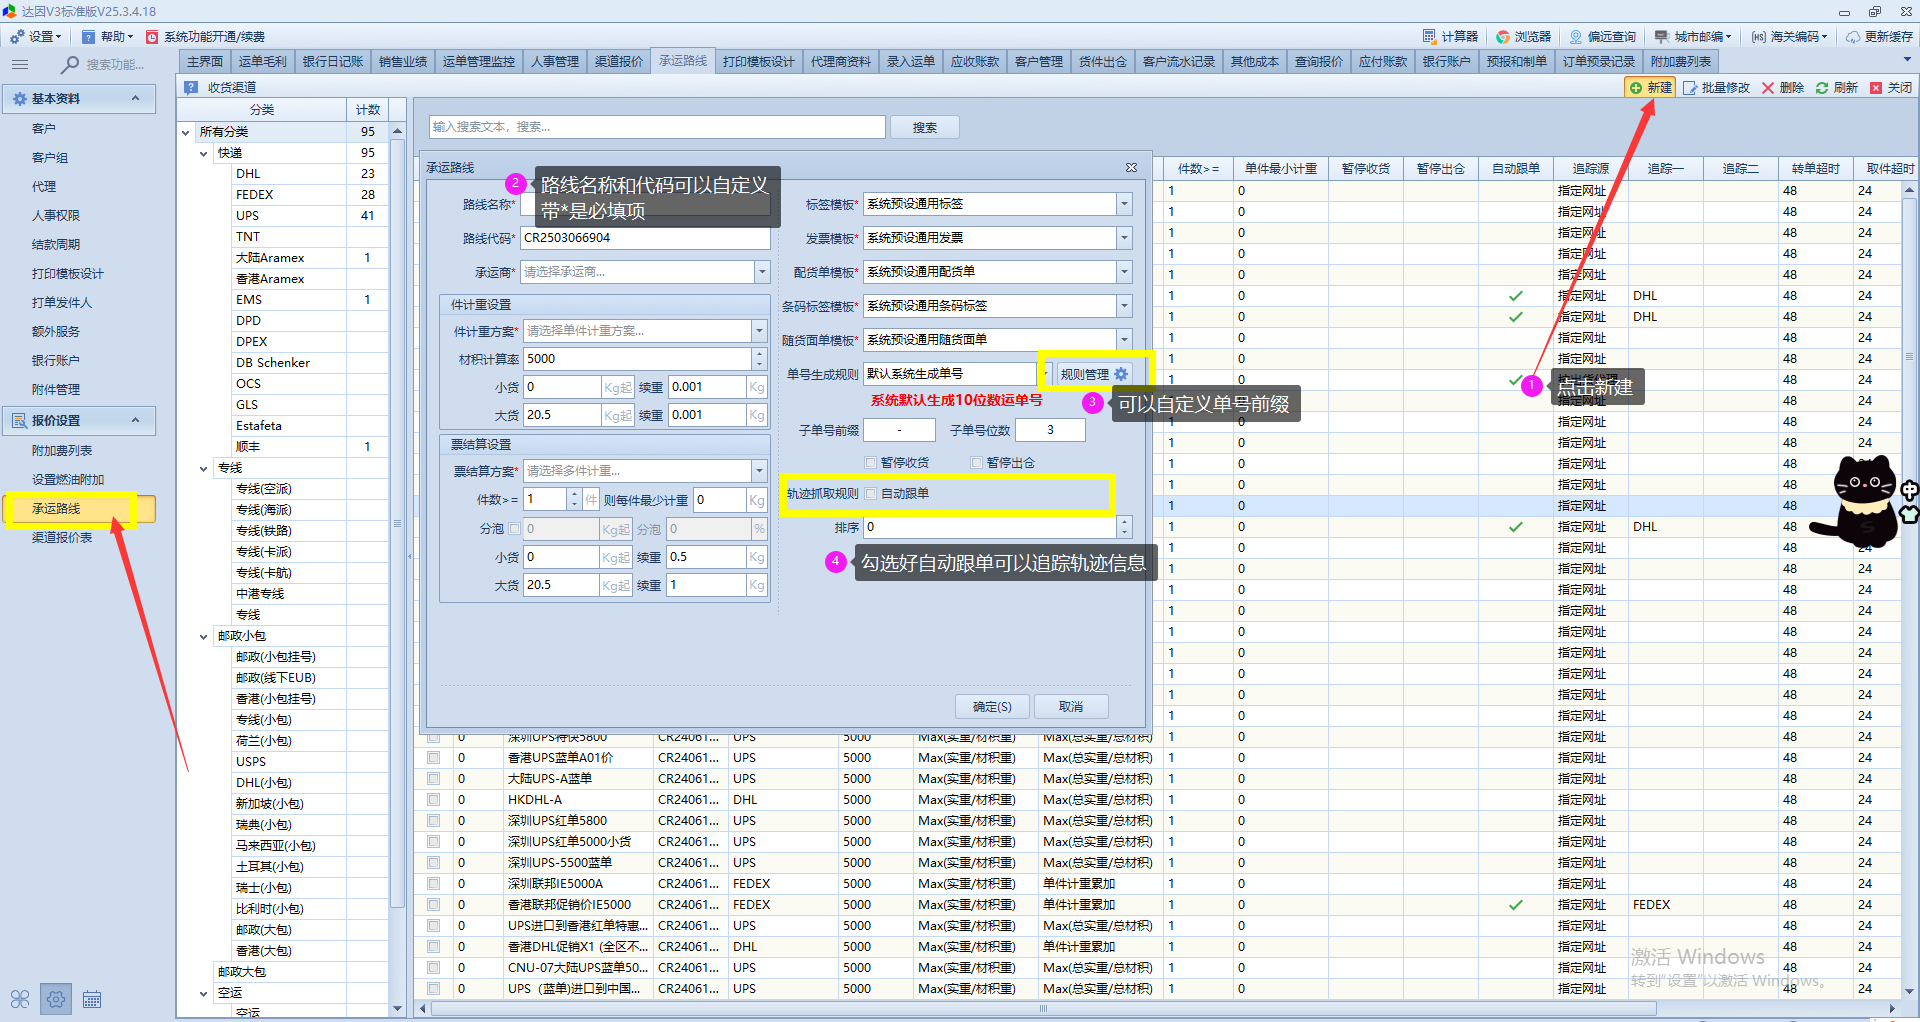Tick the 暂停出仓 checkbox
Image resolution: width=1920 pixels, height=1022 pixels.
tap(977, 463)
